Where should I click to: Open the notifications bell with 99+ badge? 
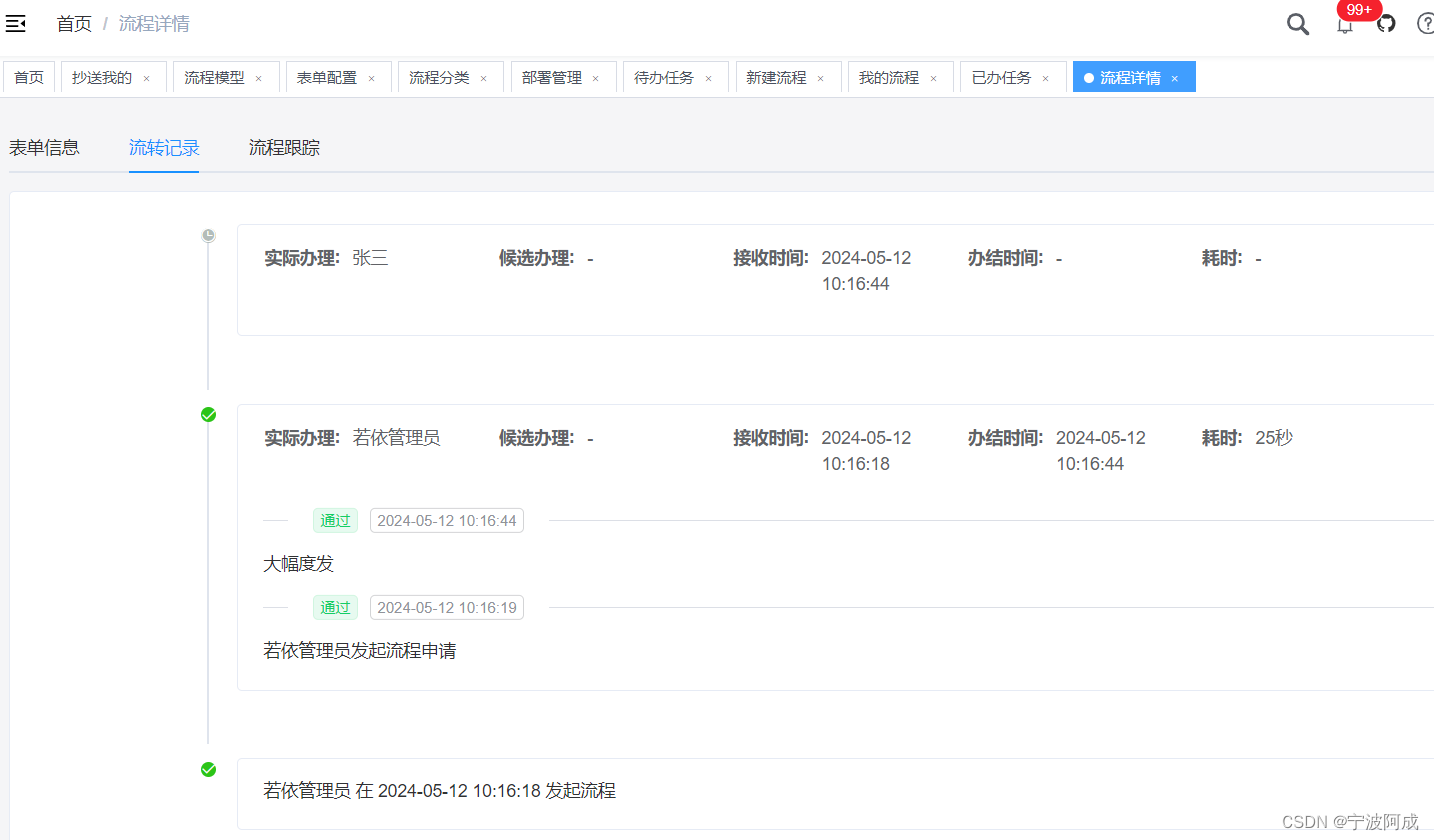(1346, 24)
